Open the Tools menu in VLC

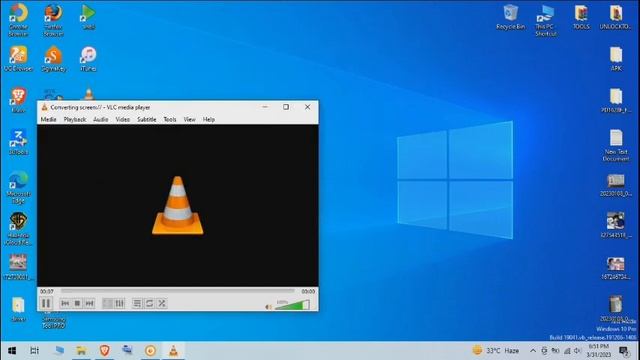170,120
